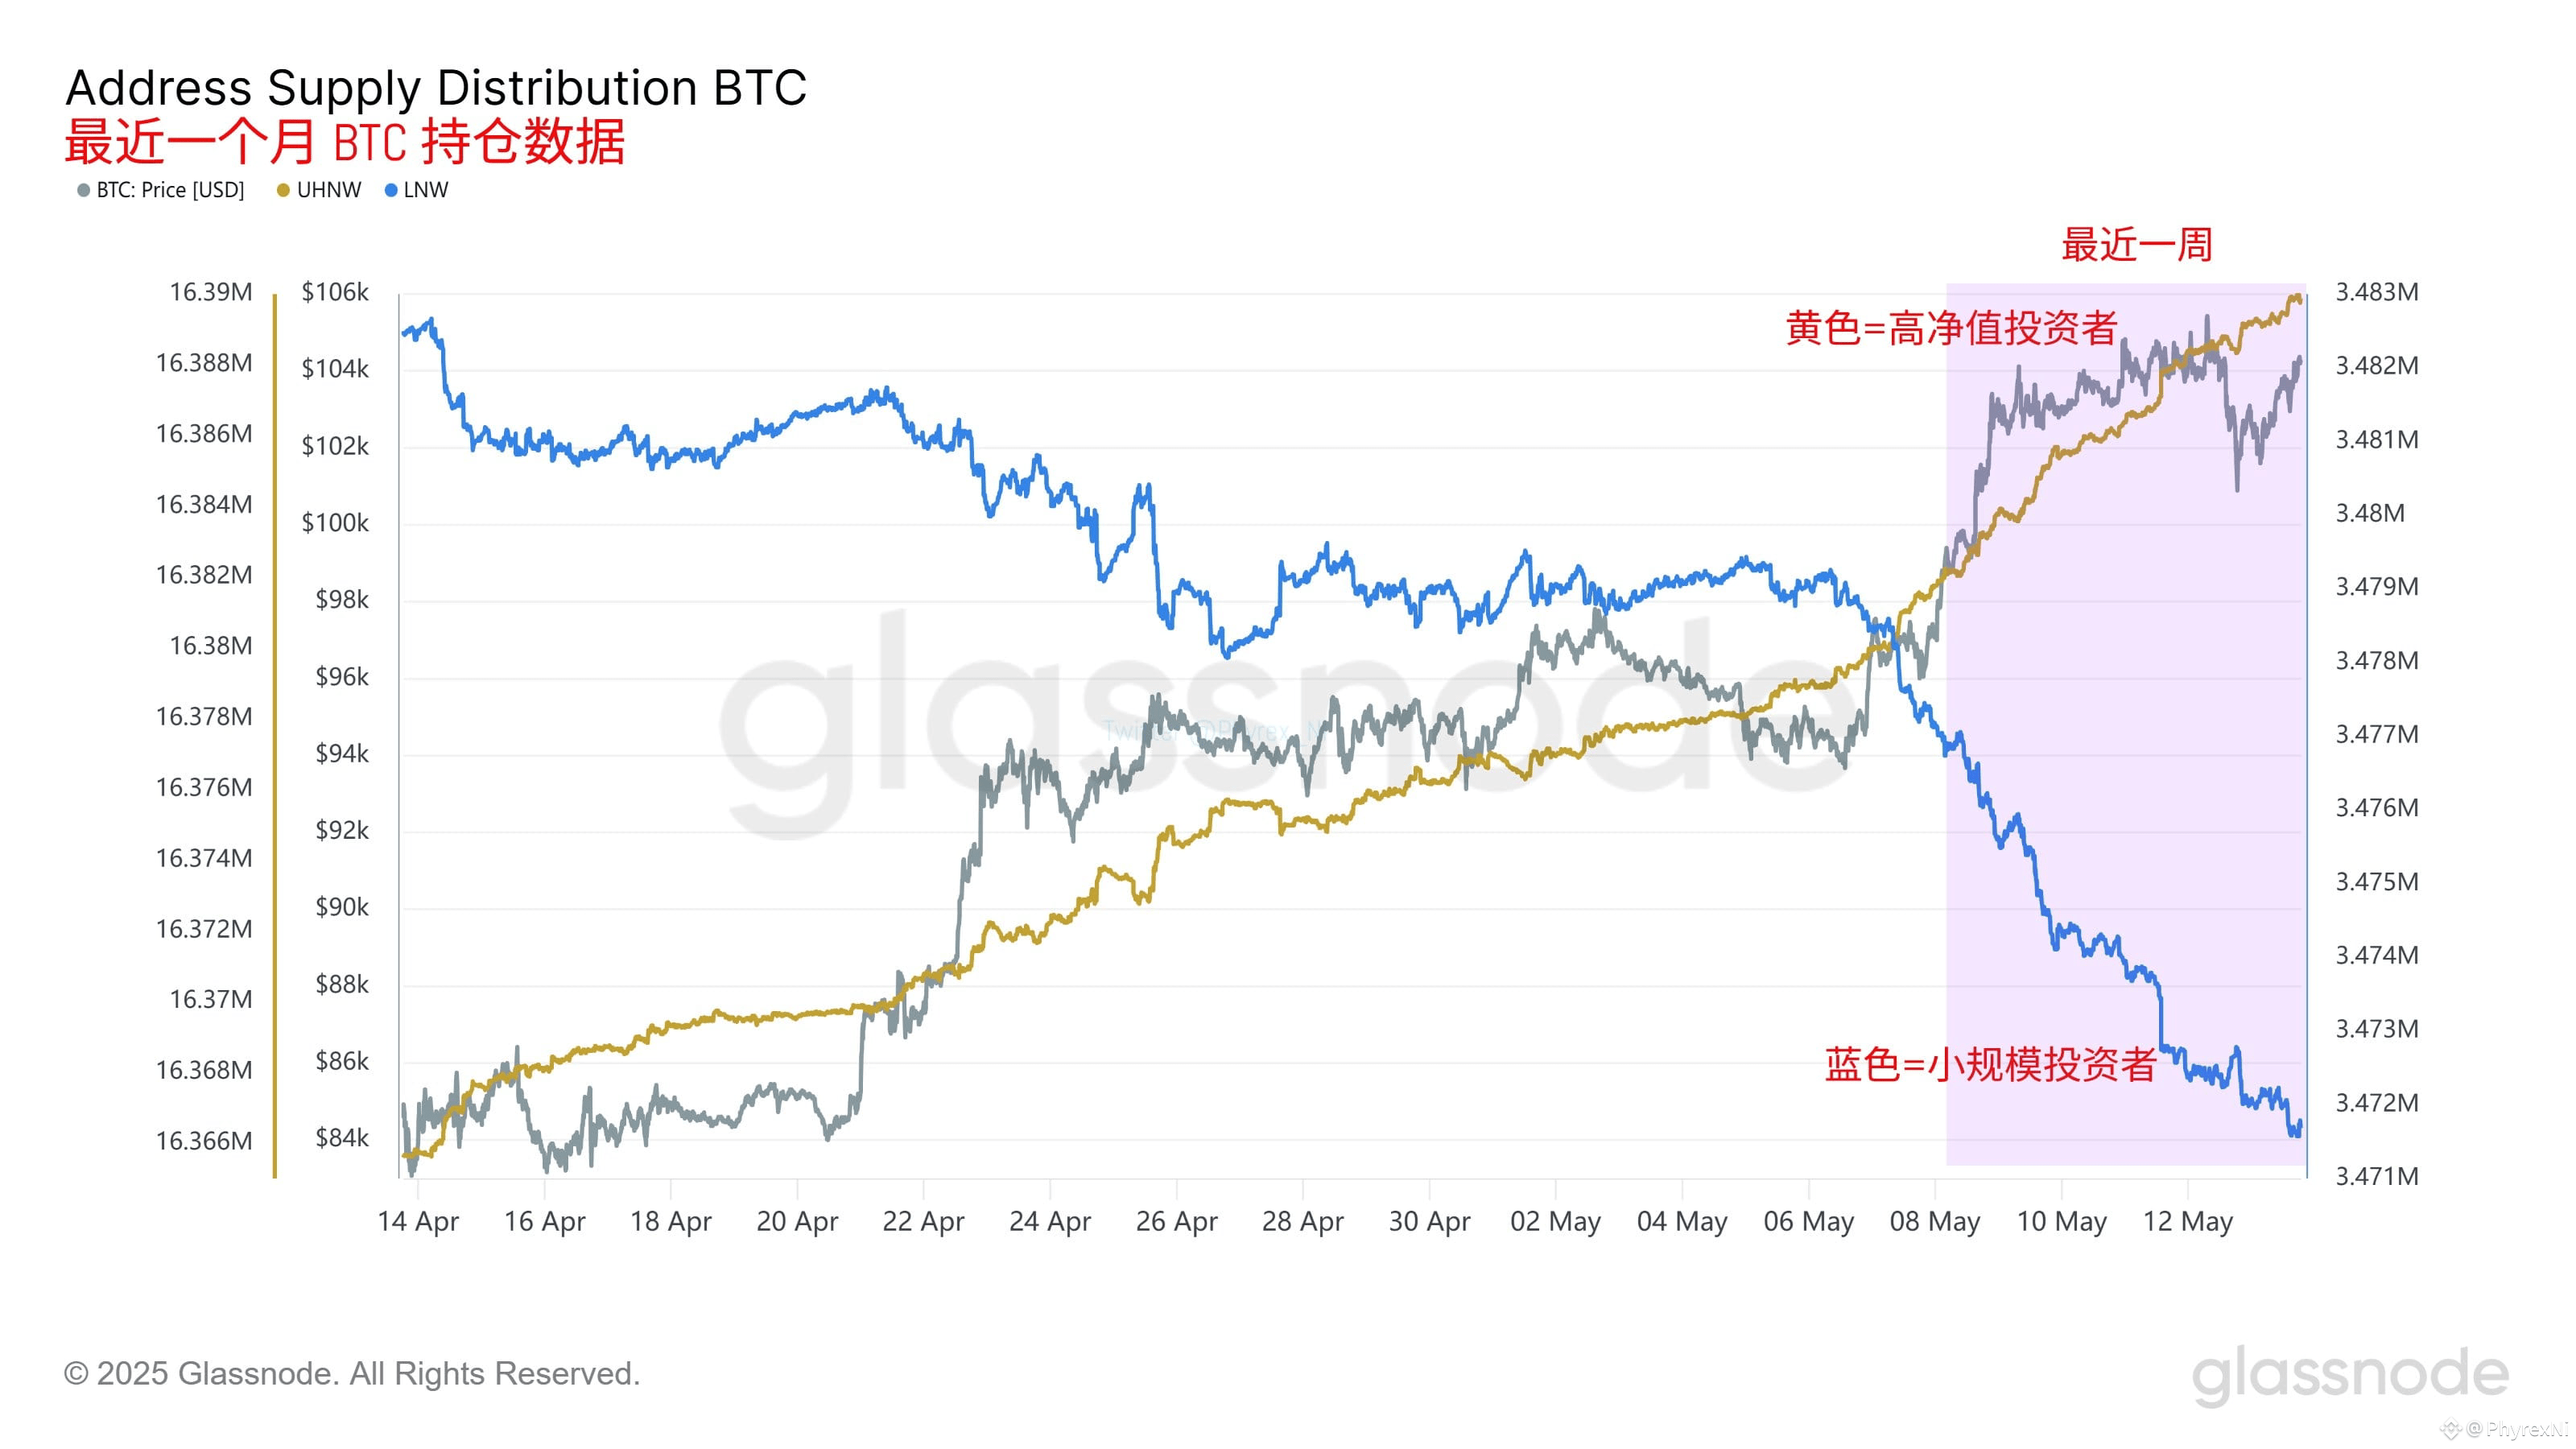Click the 22 Apr x-axis date label
Viewport: 2576px width, 1449px height.
coord(923,1221)
